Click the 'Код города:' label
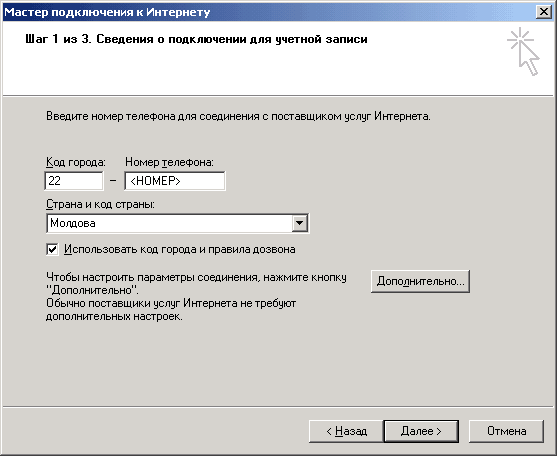 pos(76,162)
